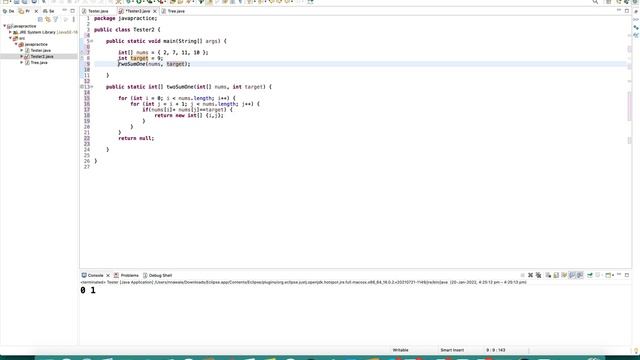The height and width of the screenshot is (360, 640).
Task: Minimize the editor area
Action: point(619,11)
